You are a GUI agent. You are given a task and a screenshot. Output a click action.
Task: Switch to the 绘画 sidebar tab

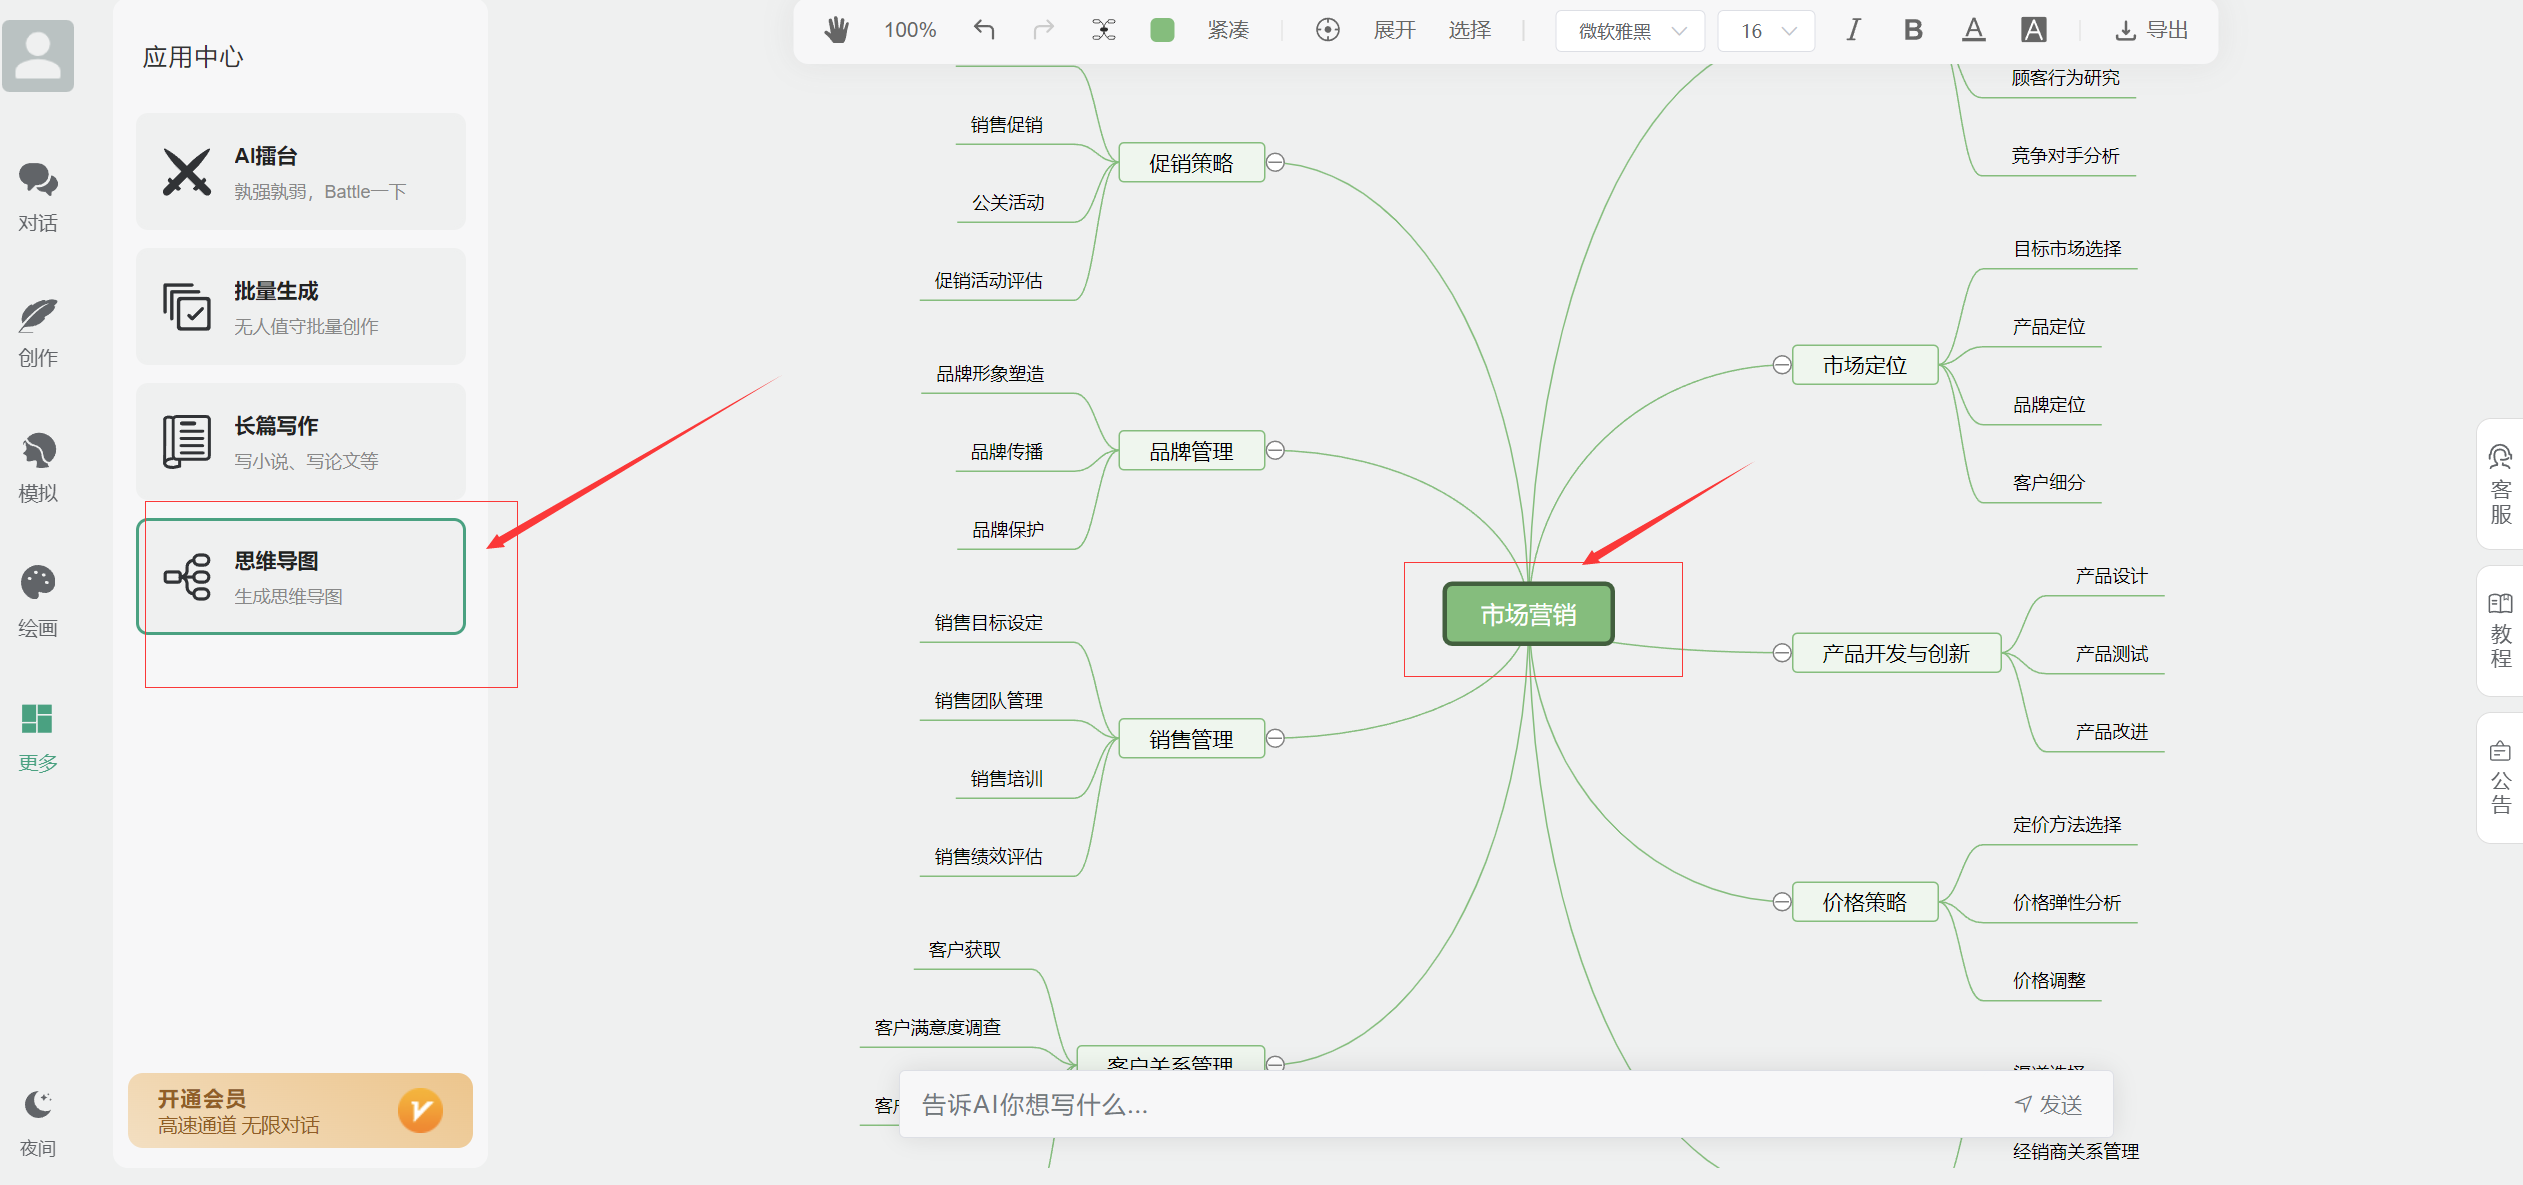[38, 600]
